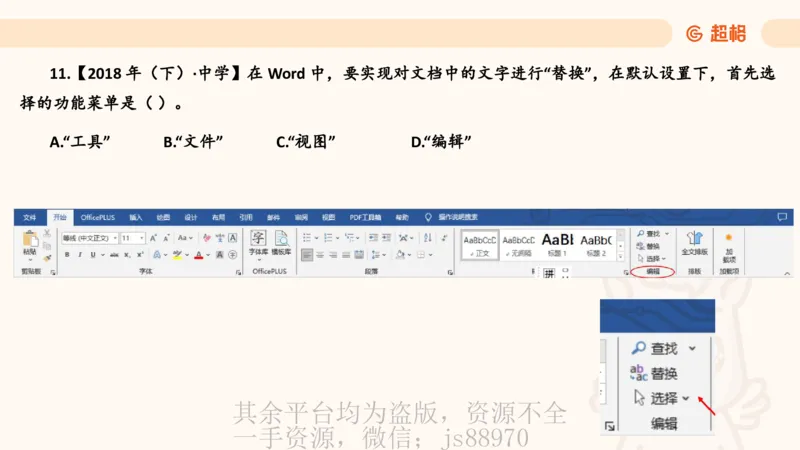Click the Clear Formatting eraser icon
The width and height of the screenshot is (800, 450).
(207, 238)
